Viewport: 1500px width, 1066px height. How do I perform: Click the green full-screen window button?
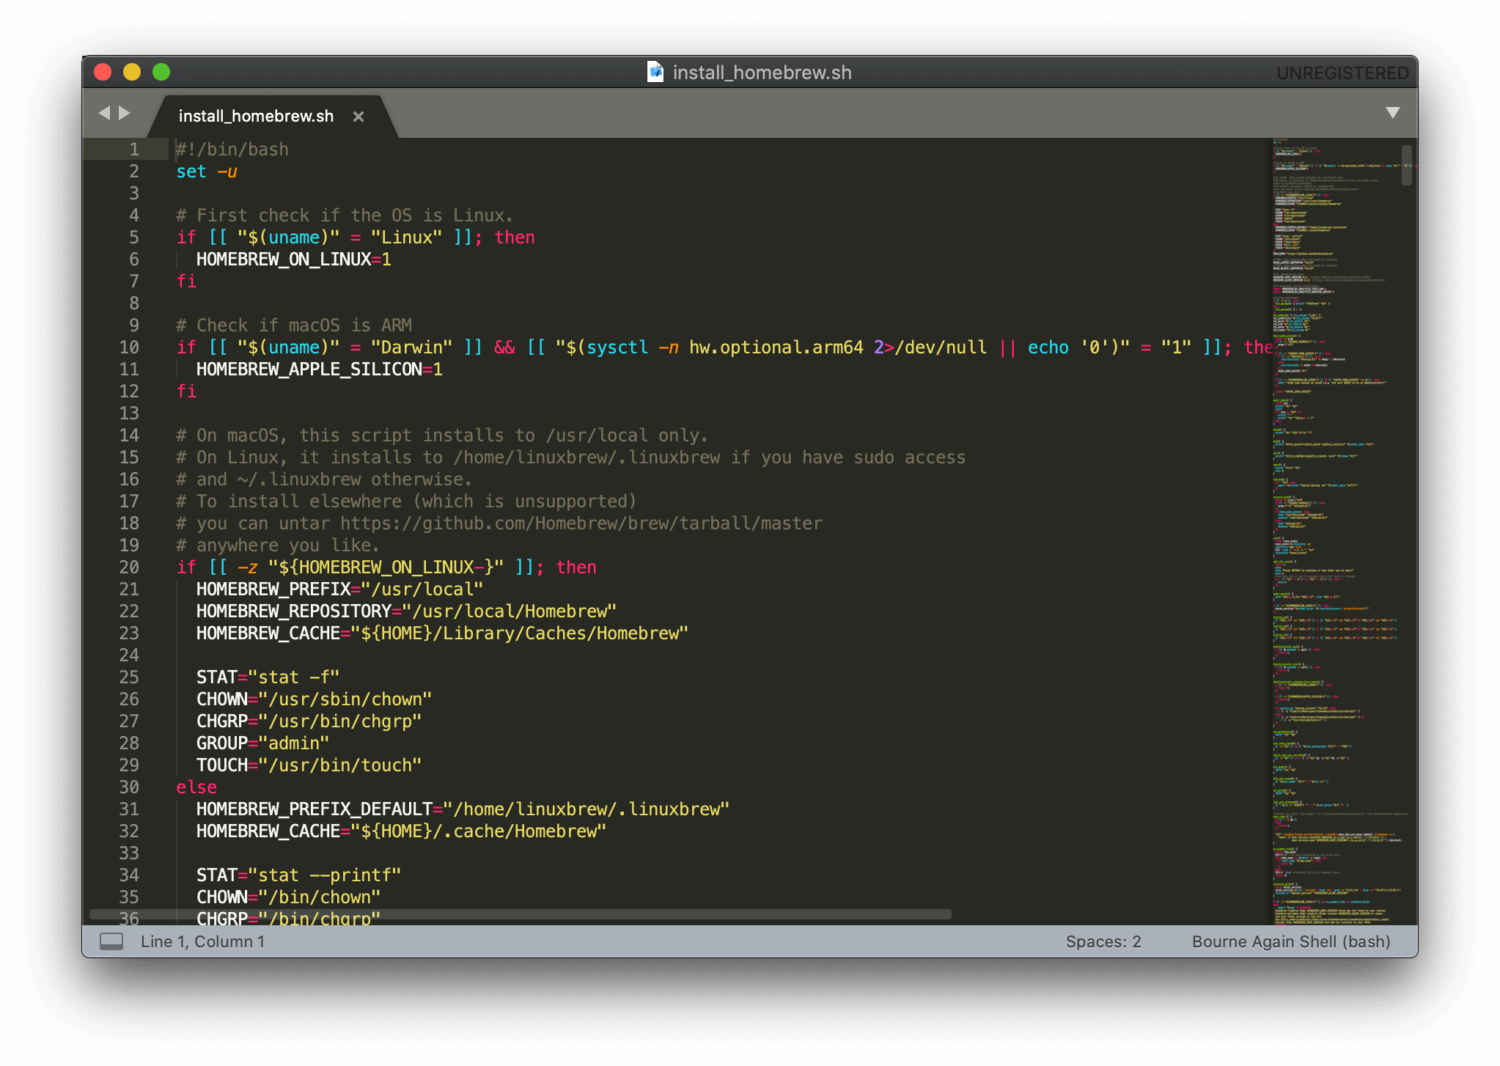pos(161,72)
